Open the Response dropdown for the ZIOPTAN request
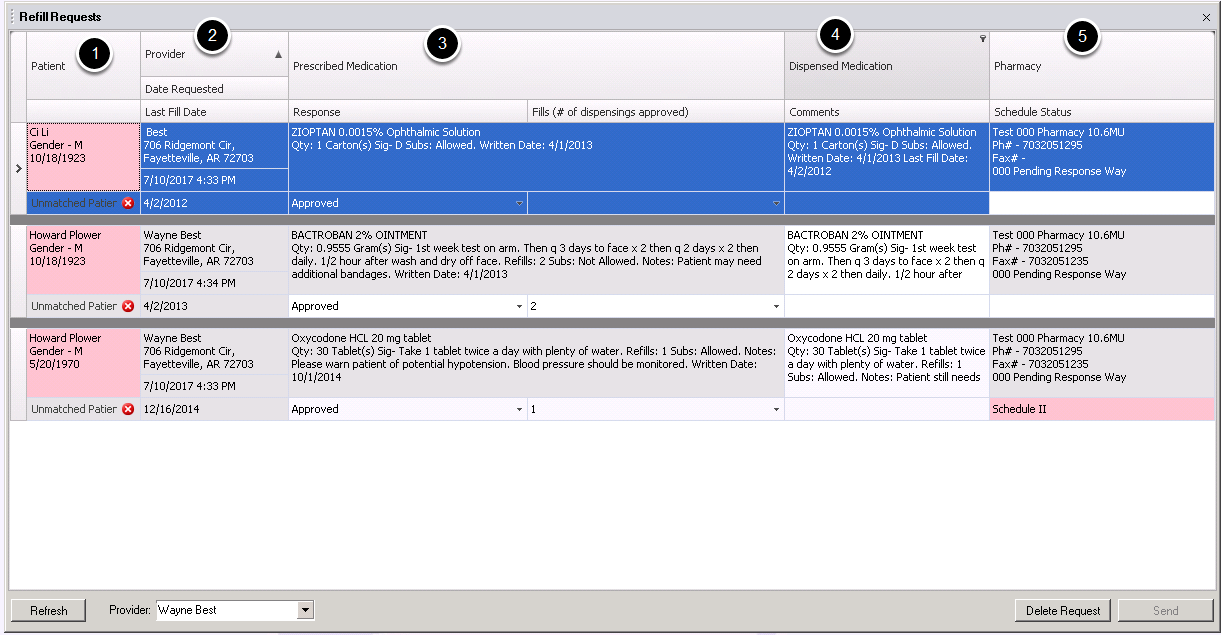This screenshot has height=635, width=1221. (519, 202)
